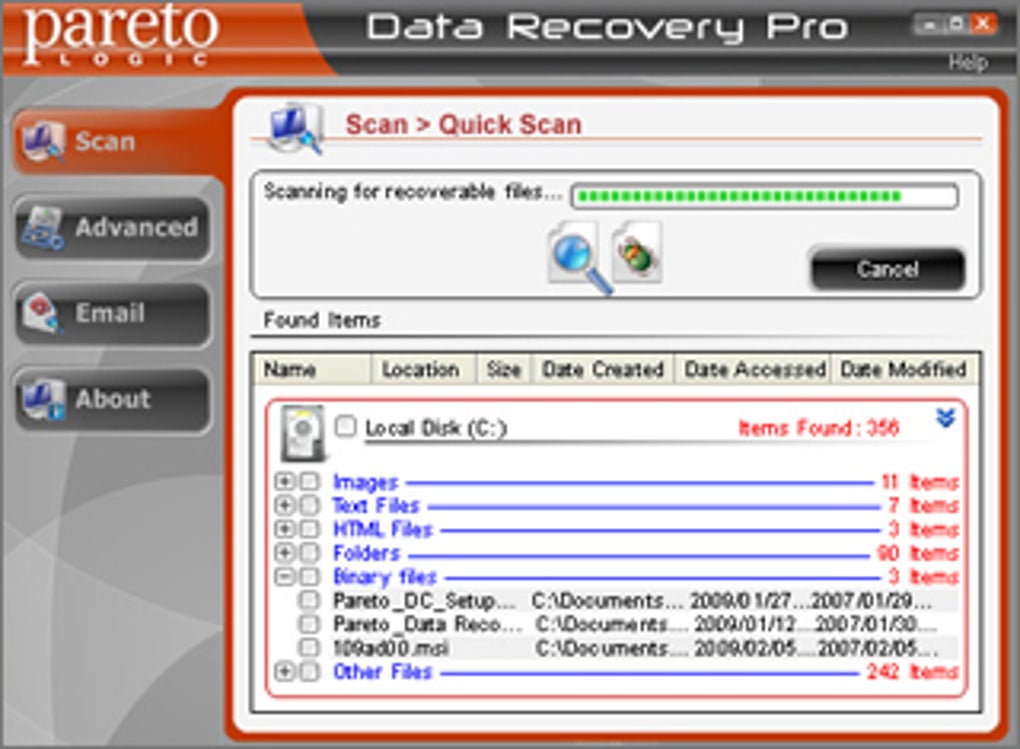Click the Local Disk drive icon
The height and width of the screenshot is (749, 1020).
(x=302, y=433)
